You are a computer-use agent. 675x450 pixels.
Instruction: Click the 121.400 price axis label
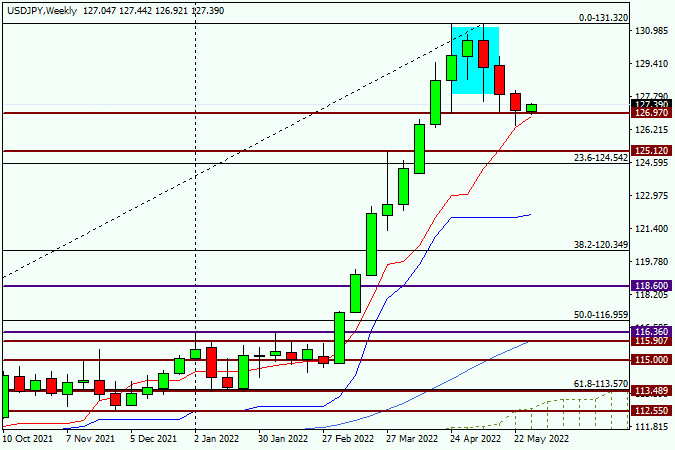[x=652, y=229]
